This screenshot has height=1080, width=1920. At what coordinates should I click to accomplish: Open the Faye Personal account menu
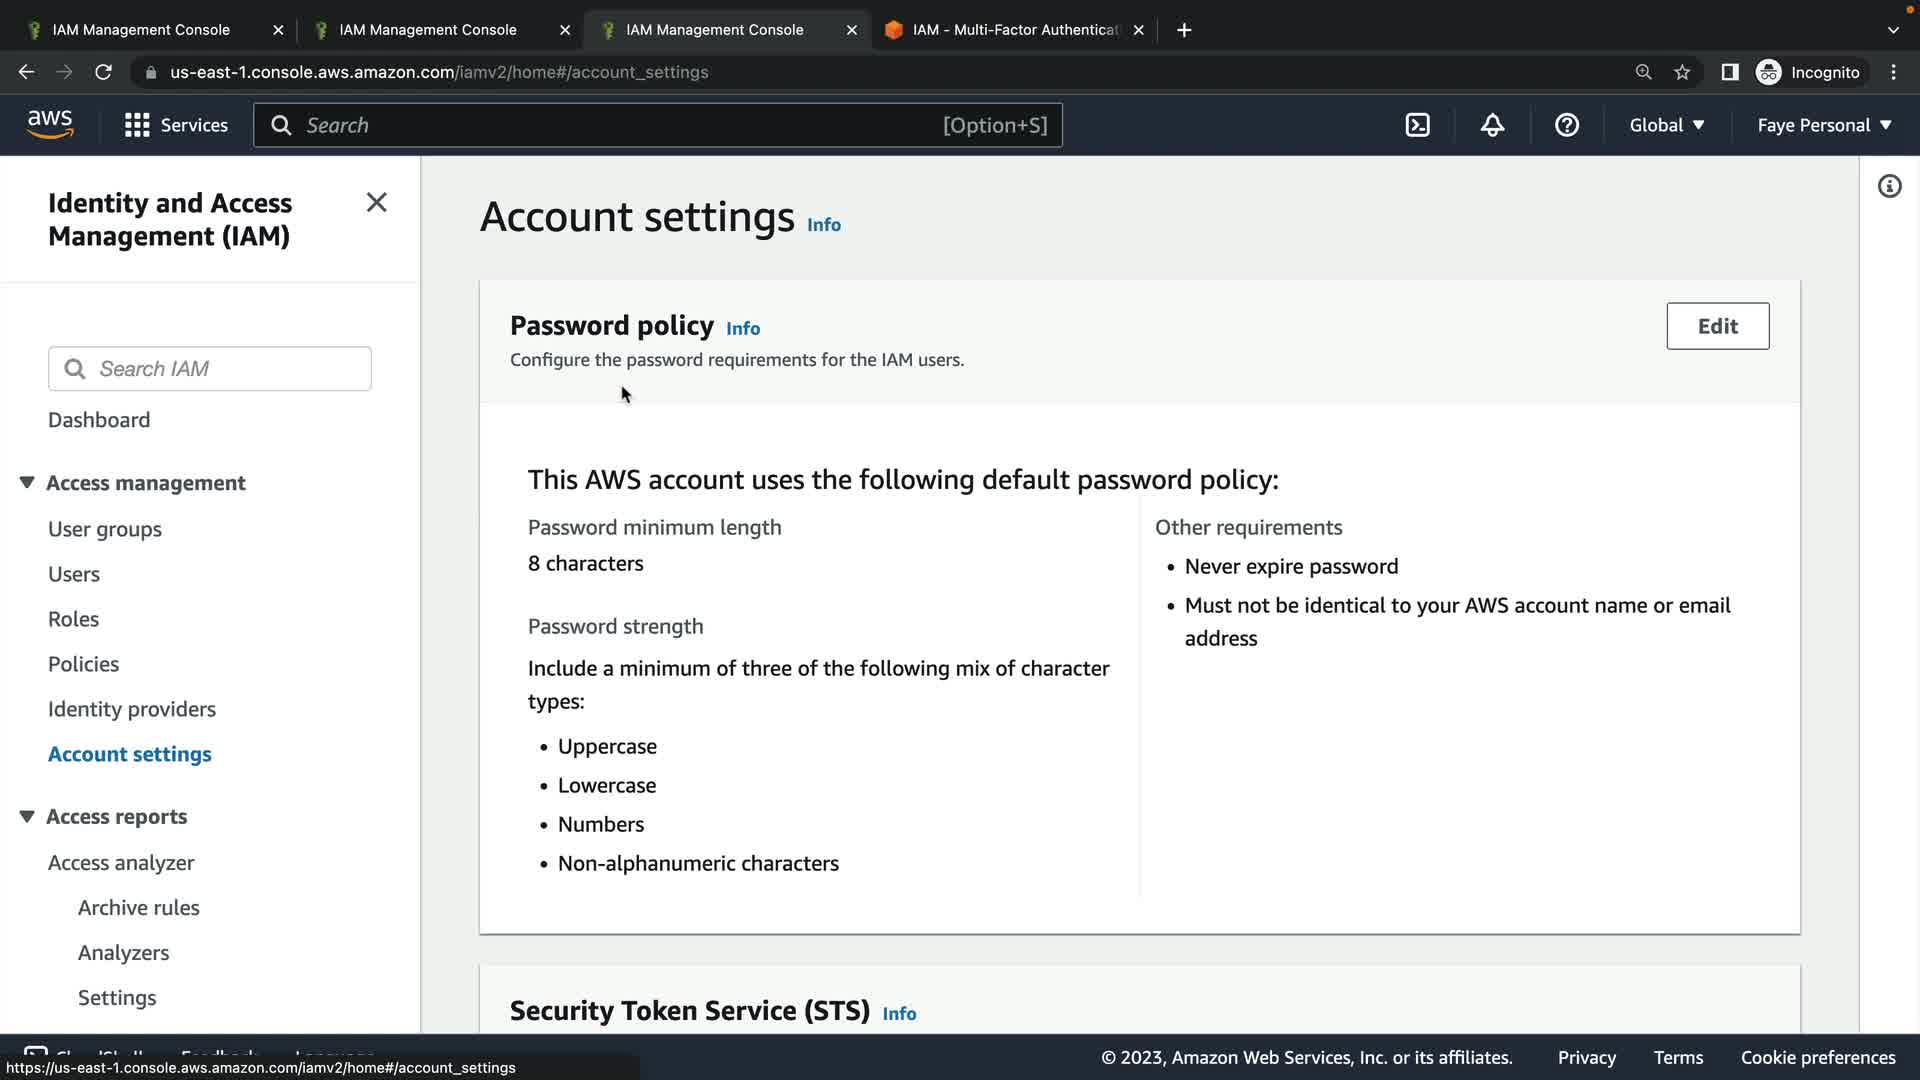1824,125
